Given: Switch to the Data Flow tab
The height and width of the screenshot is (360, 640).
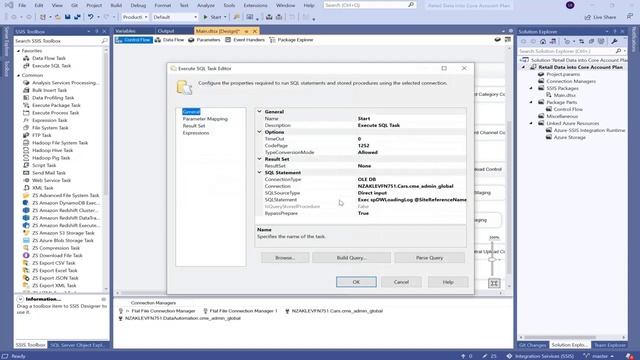Looking at the screenshot, I should (169, 40).
